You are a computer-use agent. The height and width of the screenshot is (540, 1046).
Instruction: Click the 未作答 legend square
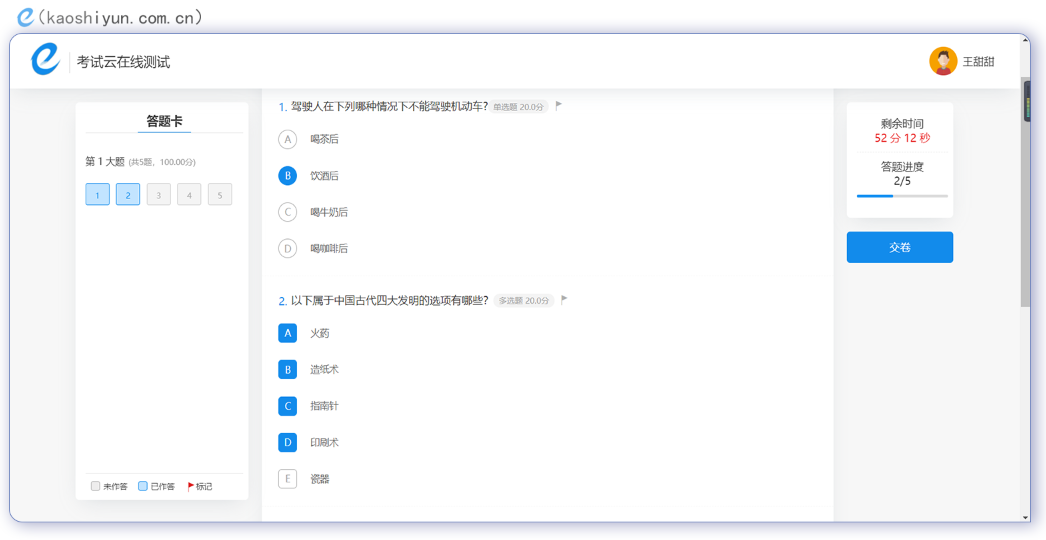tap(96, 486)
